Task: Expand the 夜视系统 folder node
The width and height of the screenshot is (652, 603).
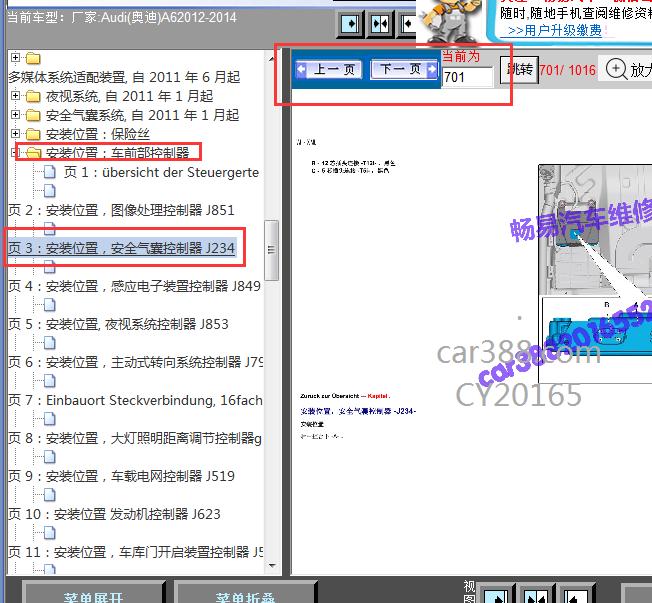Action: point(15,95)
